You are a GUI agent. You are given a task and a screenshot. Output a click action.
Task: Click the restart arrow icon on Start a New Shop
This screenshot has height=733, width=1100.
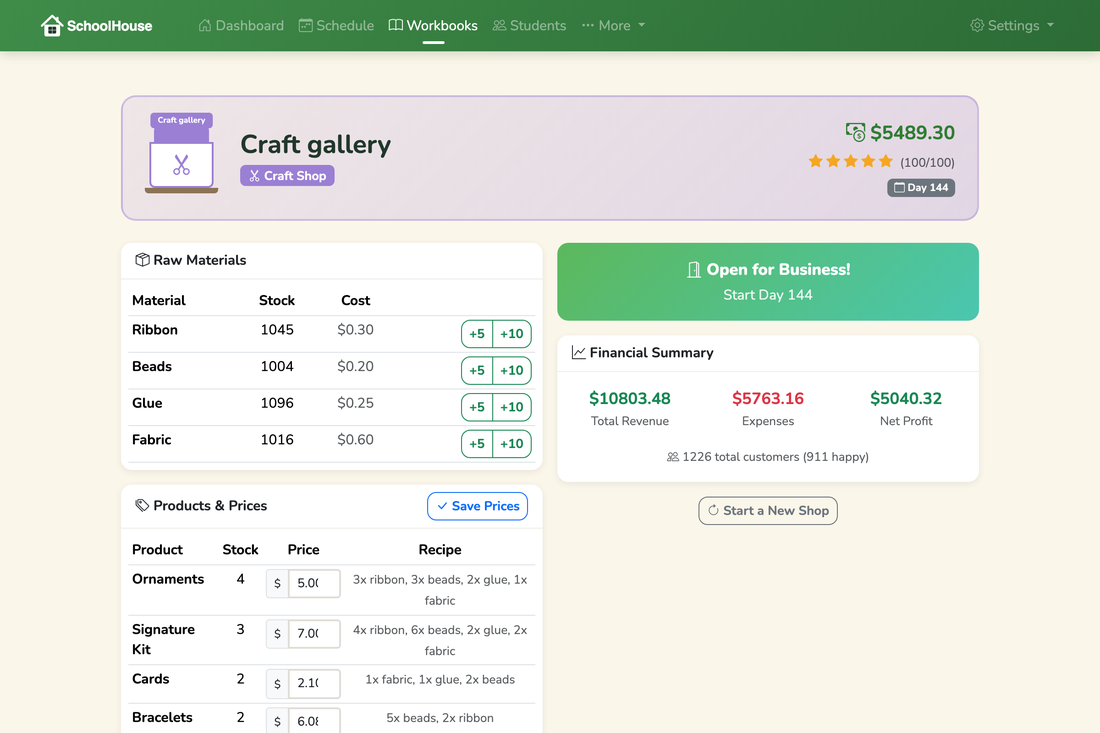[713, 511]
